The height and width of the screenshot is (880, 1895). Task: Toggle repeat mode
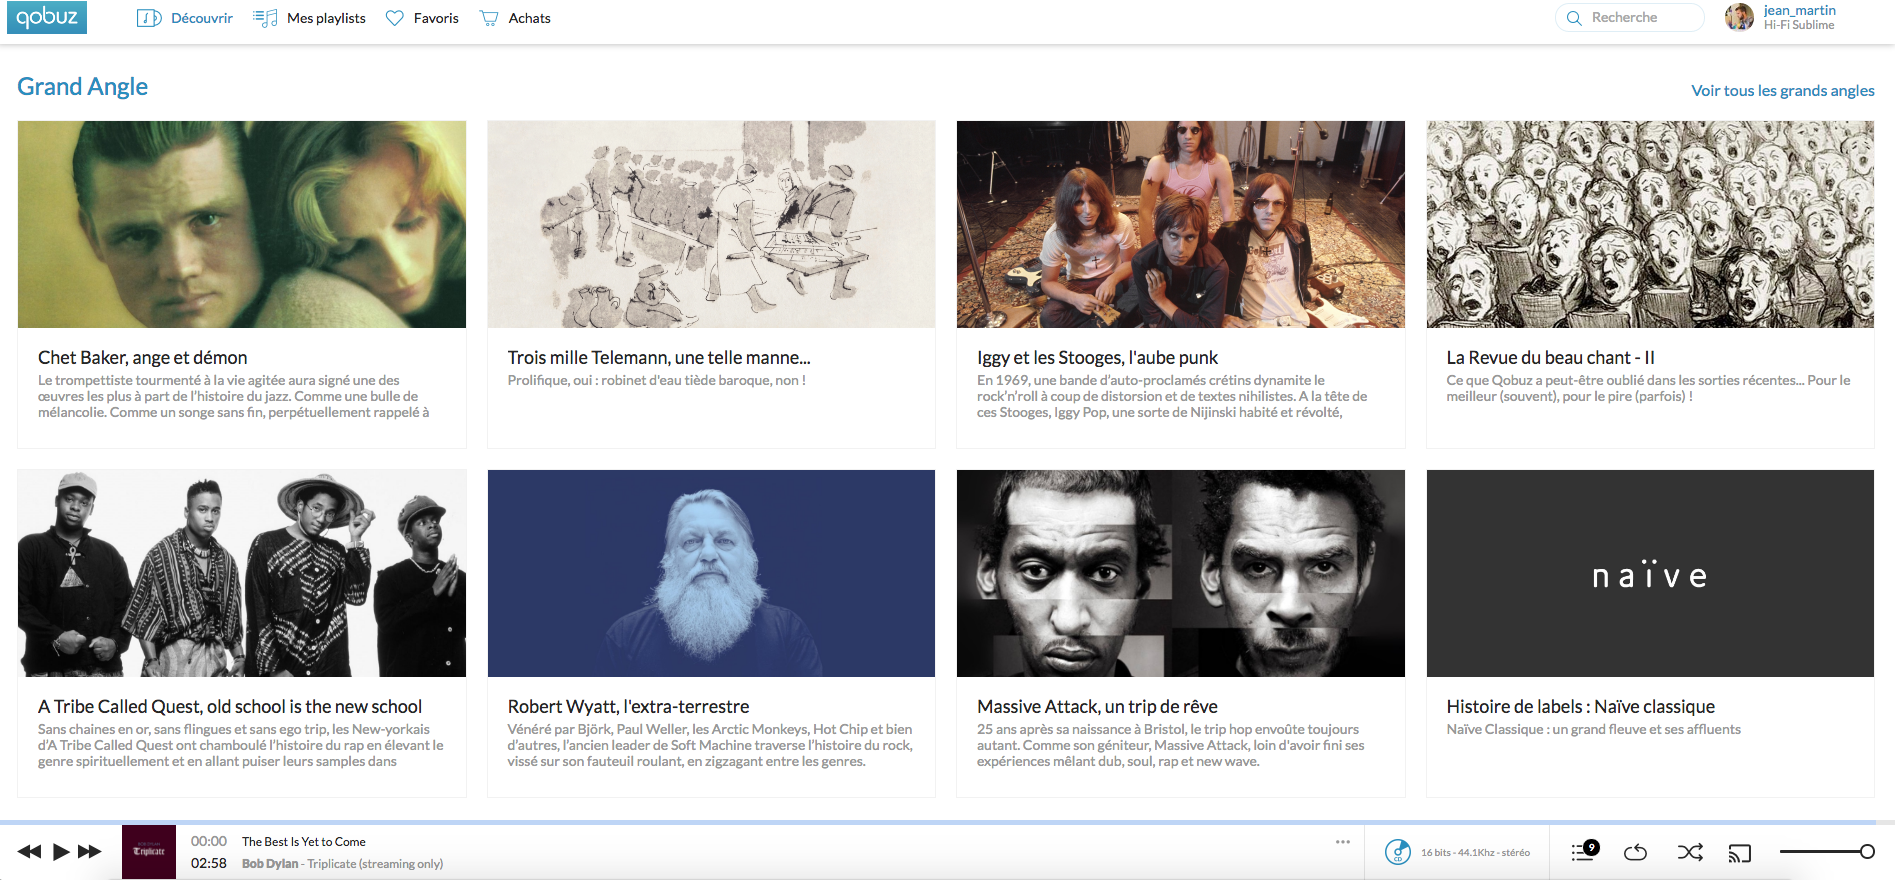pos(1636,852)
